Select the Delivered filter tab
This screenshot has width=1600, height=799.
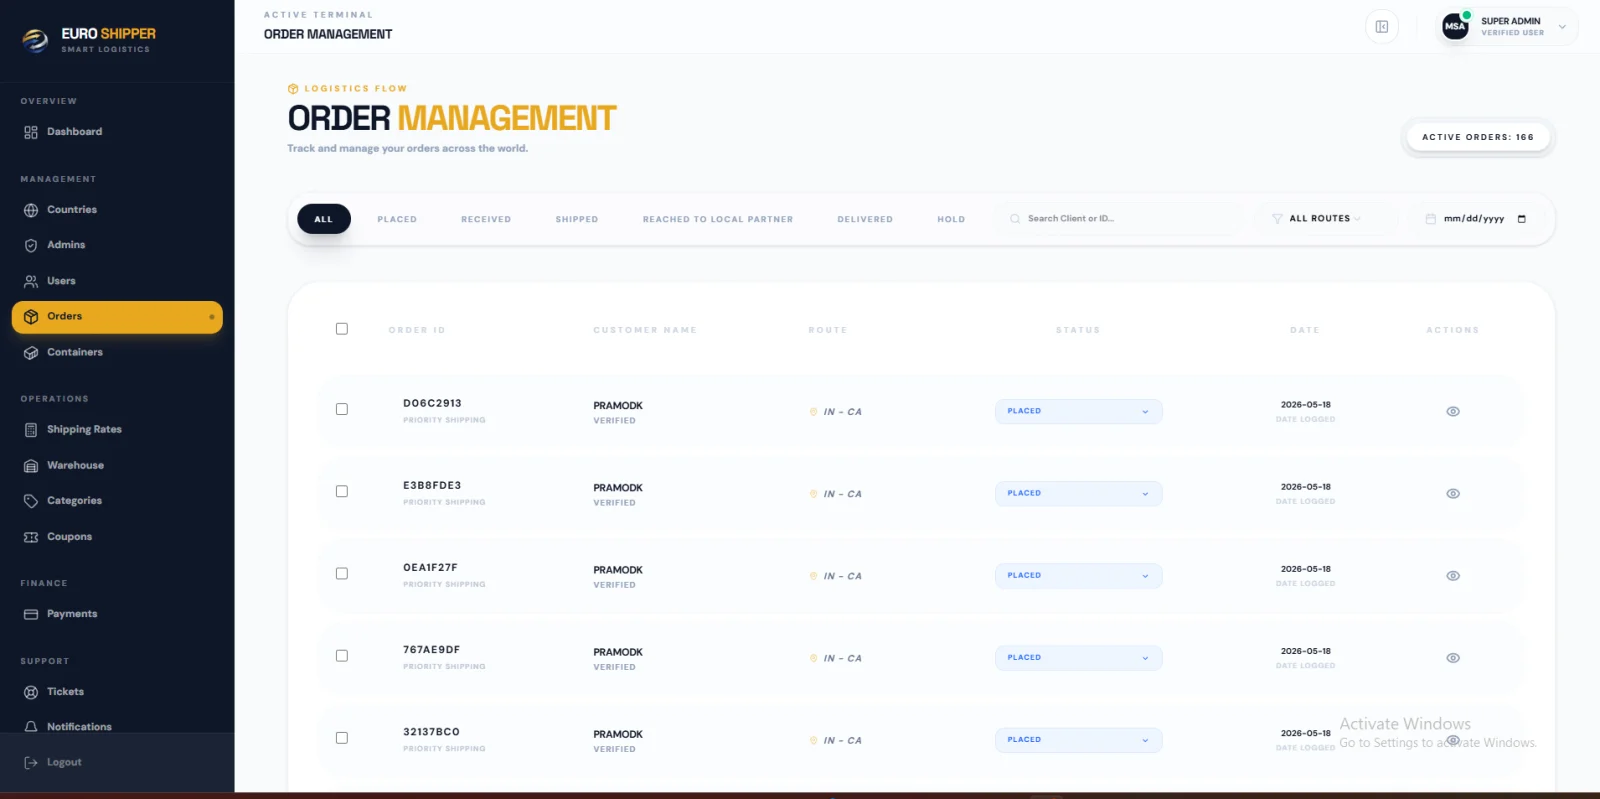tap(865, 219)
